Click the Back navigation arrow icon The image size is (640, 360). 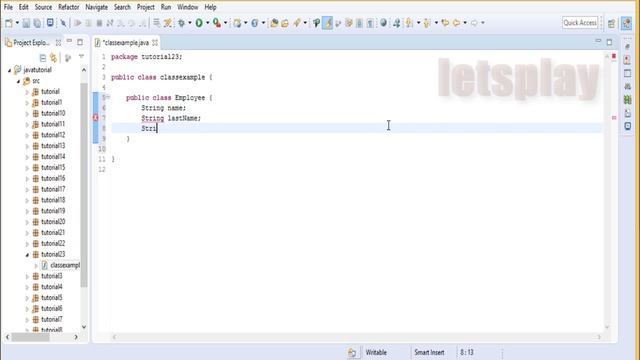(x=456, y=23)
